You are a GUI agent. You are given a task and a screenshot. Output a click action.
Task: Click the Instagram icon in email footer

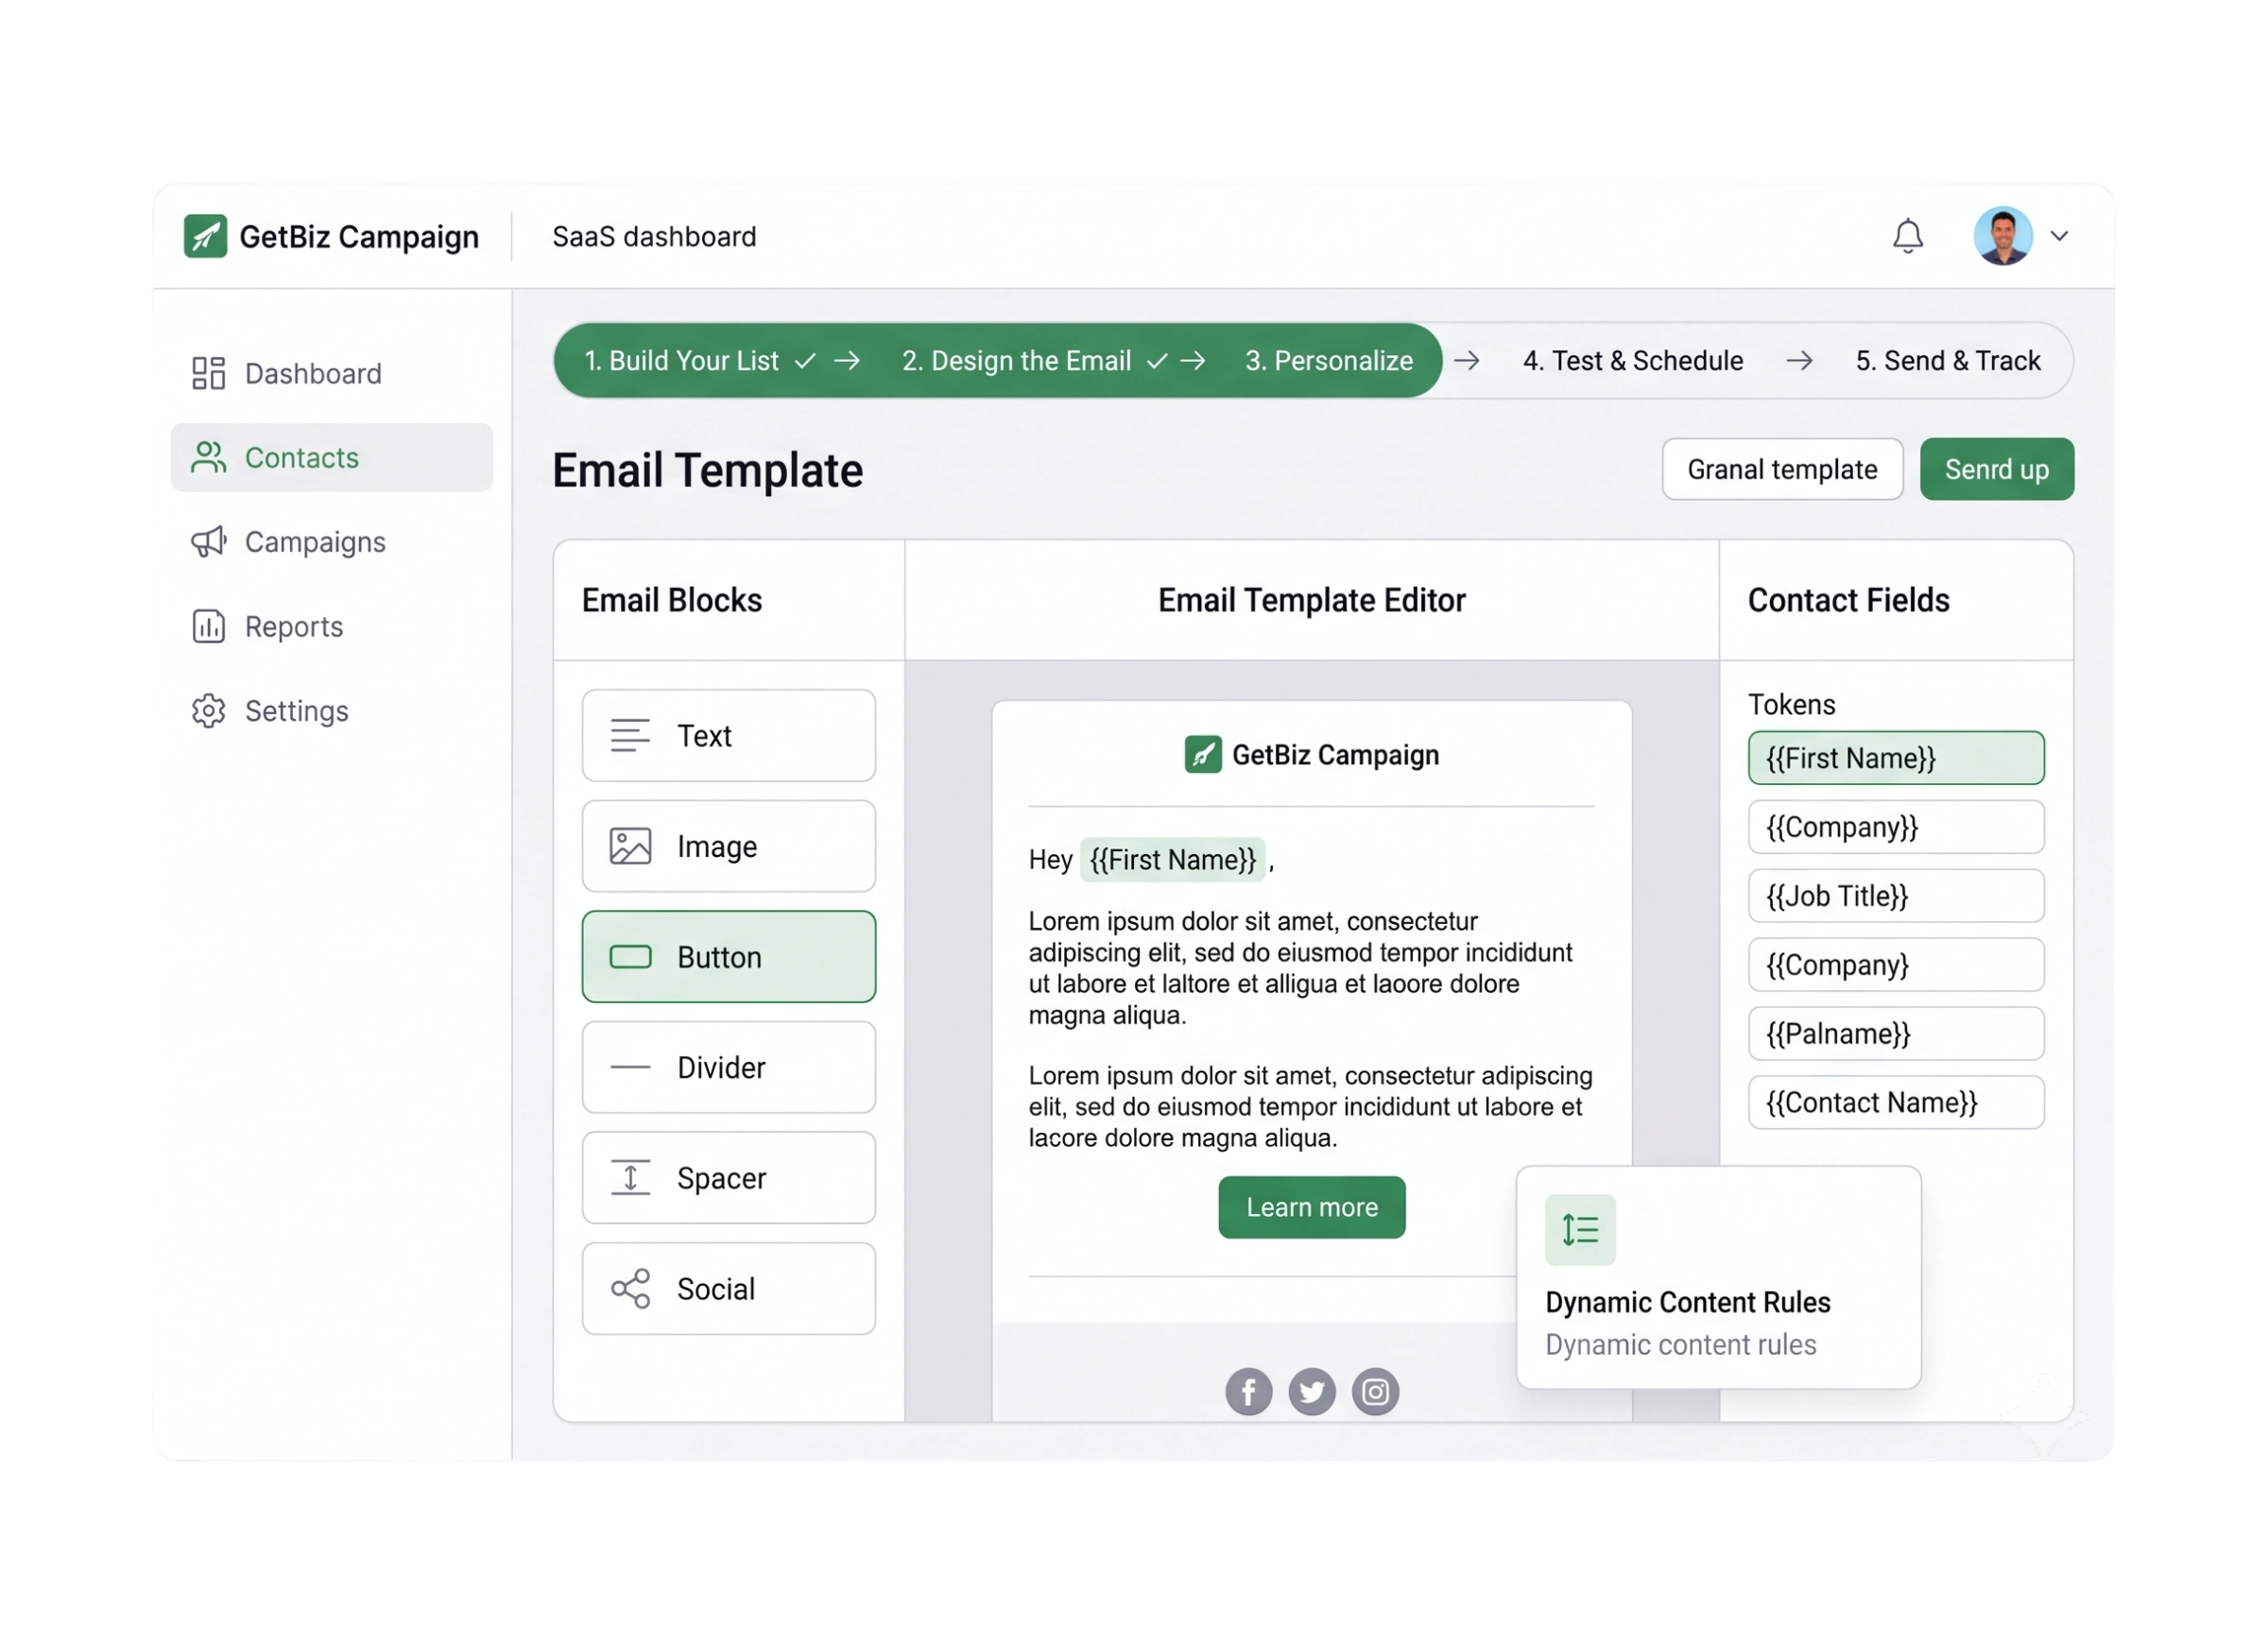pyautogui.click(x=1375, y=1391)
